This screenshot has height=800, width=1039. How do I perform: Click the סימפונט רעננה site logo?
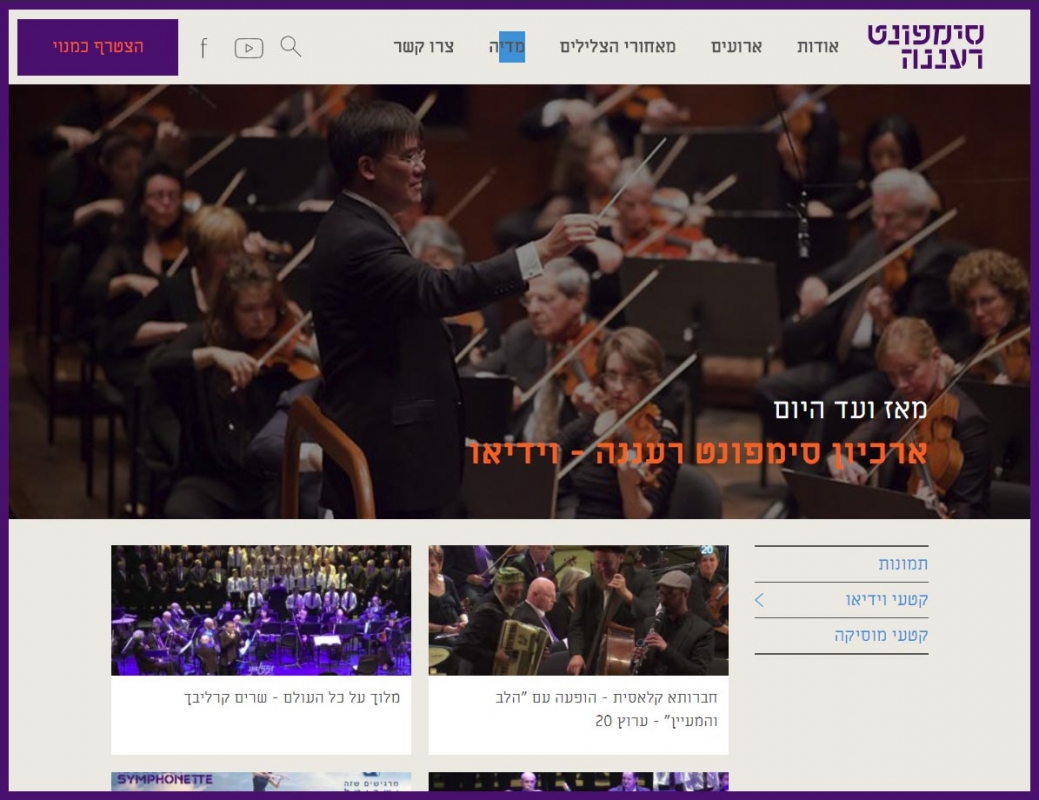pyautogui.click(x=926, y=46)
